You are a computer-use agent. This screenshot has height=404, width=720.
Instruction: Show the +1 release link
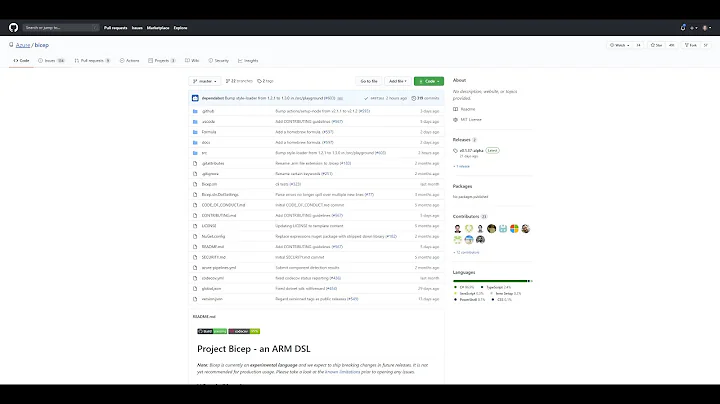pyautogui.click(x=461, y=166)
